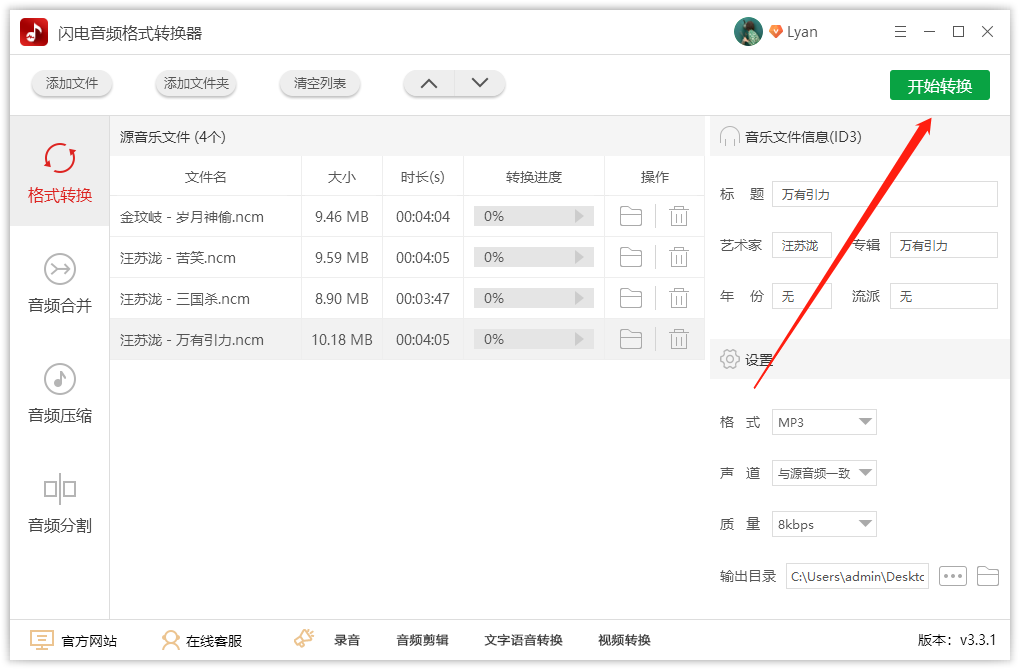1020x670 pixels.
Task: Browse output directory with the three-dots button
Action: [x=952, y=576]
